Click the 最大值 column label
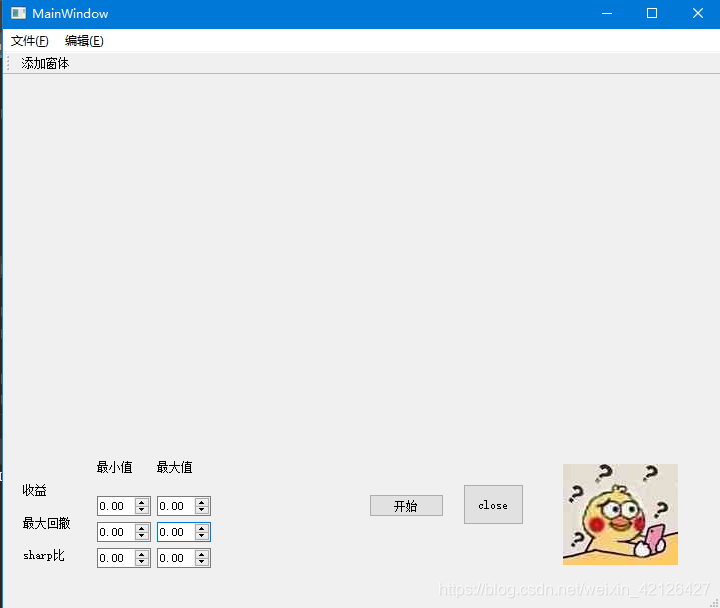The height and width of the screenshot is (608, 720). click(x=174, y=467)
